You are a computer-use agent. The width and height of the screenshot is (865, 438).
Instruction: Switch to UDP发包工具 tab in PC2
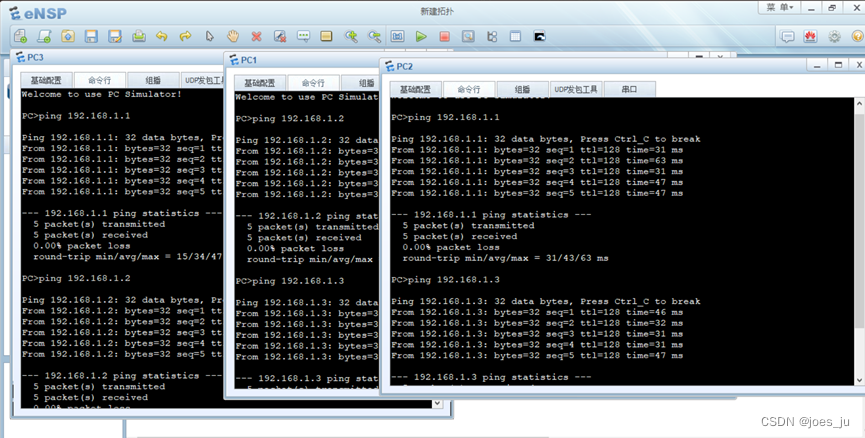coord(576,89)
